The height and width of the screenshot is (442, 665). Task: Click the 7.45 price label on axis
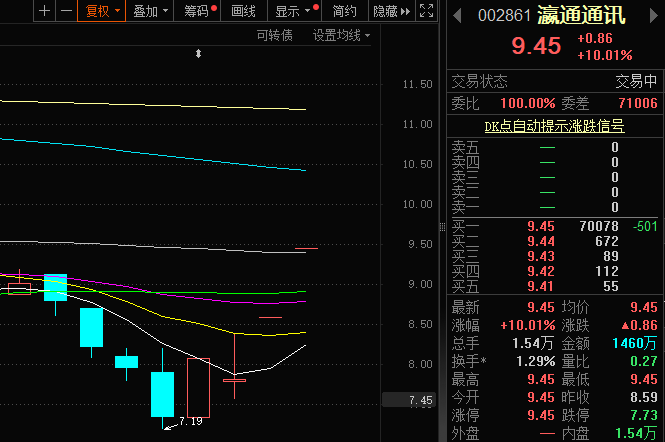pyautogui.click(x=421, y=401)
